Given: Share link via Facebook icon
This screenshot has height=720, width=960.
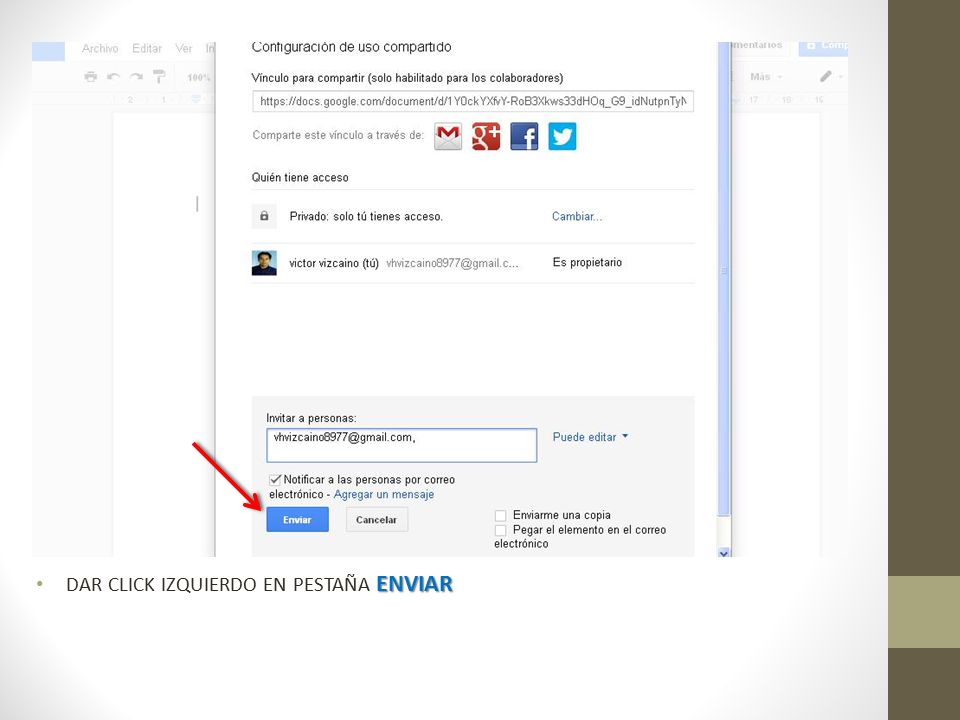Looking at the screenshot, I should [x=524, y=137].
